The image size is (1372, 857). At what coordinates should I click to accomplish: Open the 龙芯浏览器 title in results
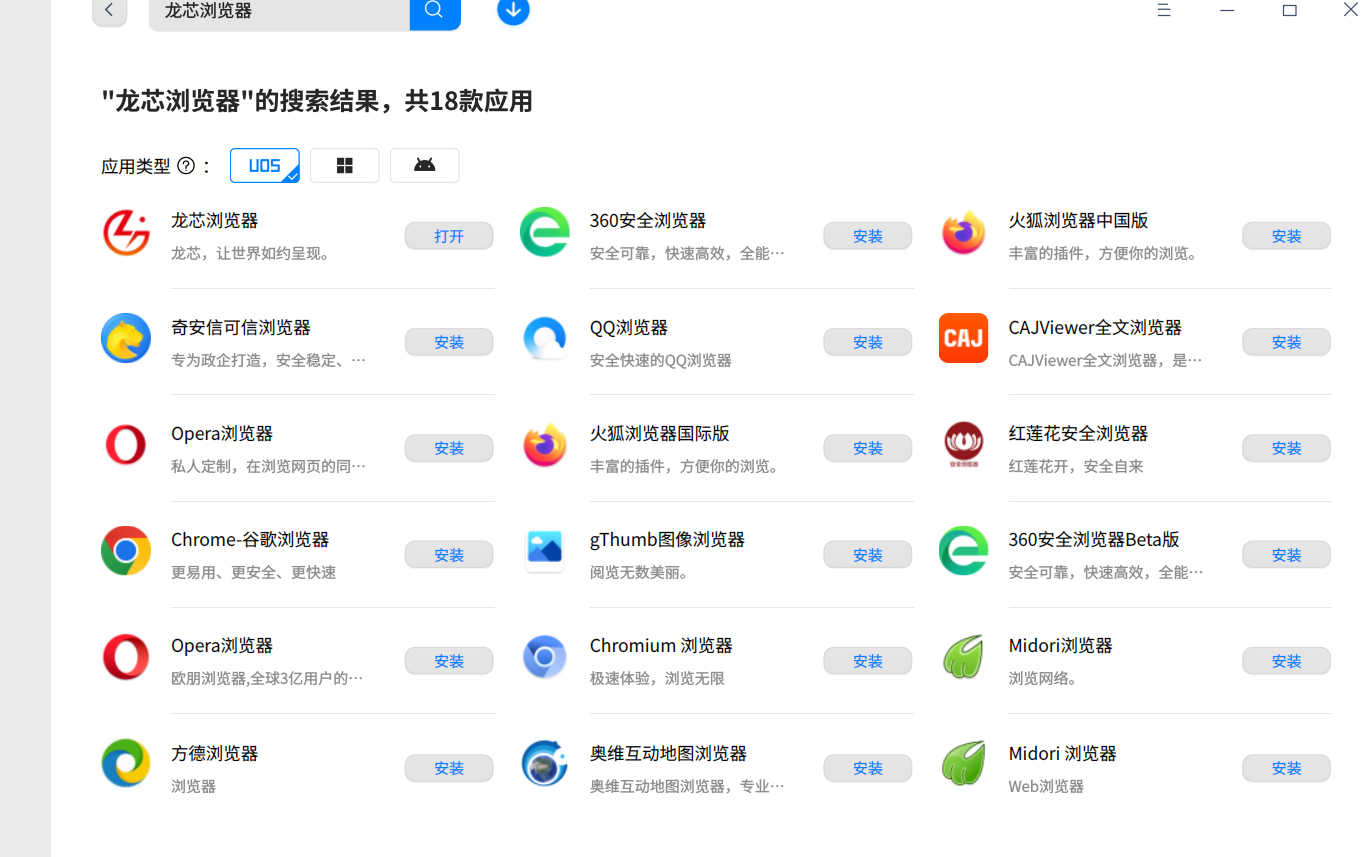click(215, 220)
